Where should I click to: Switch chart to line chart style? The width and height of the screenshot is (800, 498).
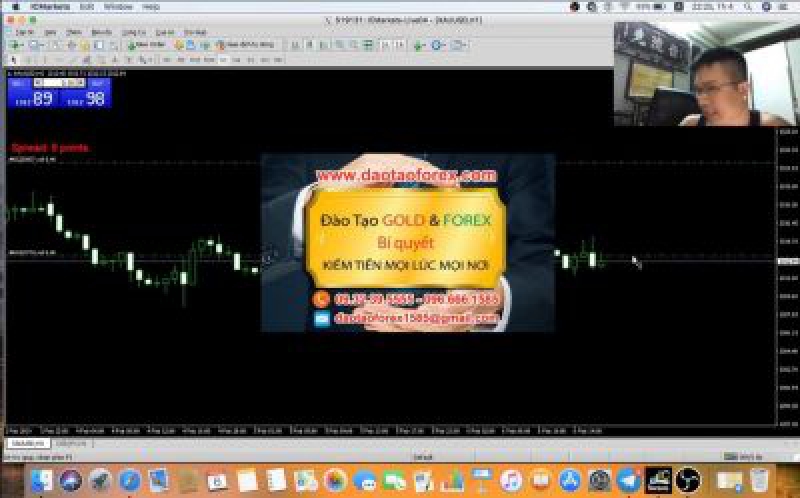[x=324, y=45]
